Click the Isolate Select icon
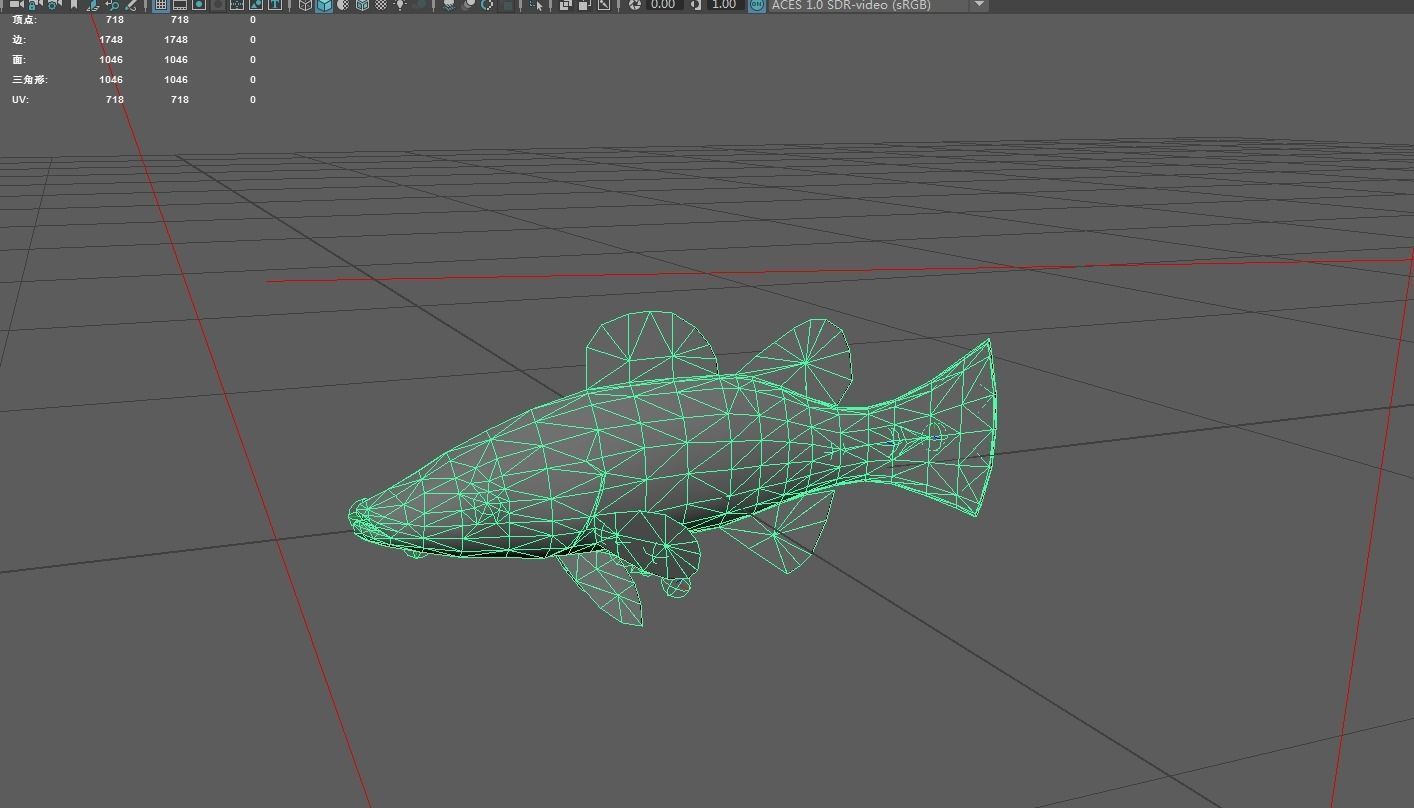The image size is (1414, 808). 536,5
